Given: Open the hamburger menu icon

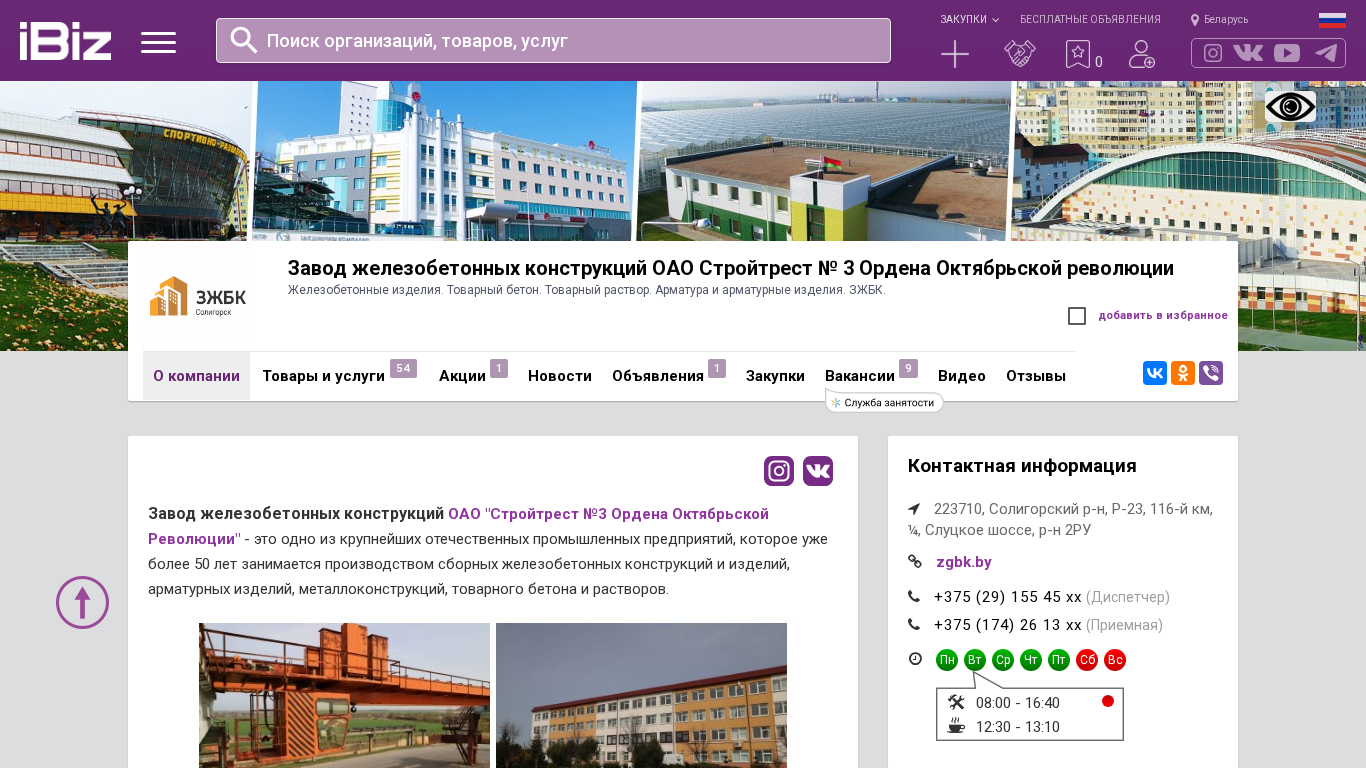Looking at the screenshot, I should (158, 42).
